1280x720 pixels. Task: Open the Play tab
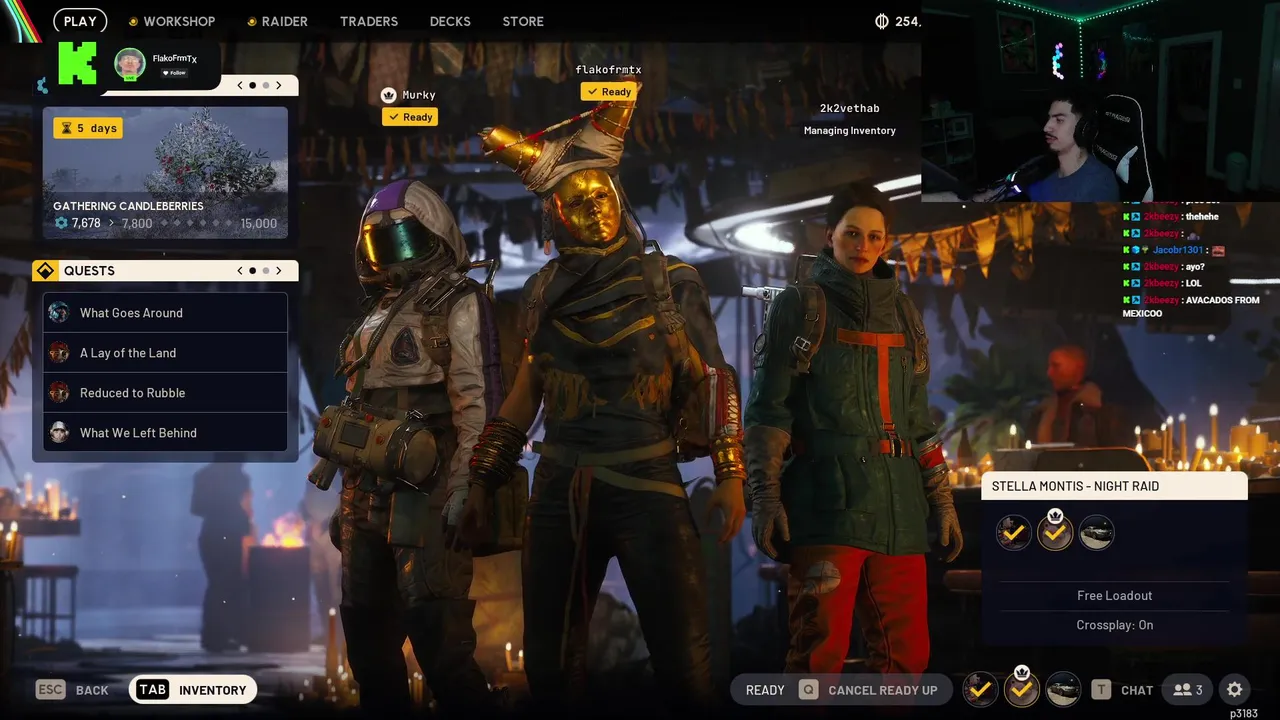point(80,21)
